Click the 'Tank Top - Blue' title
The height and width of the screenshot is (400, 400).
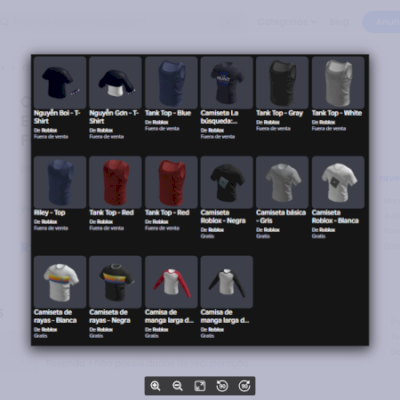(168, 113)
